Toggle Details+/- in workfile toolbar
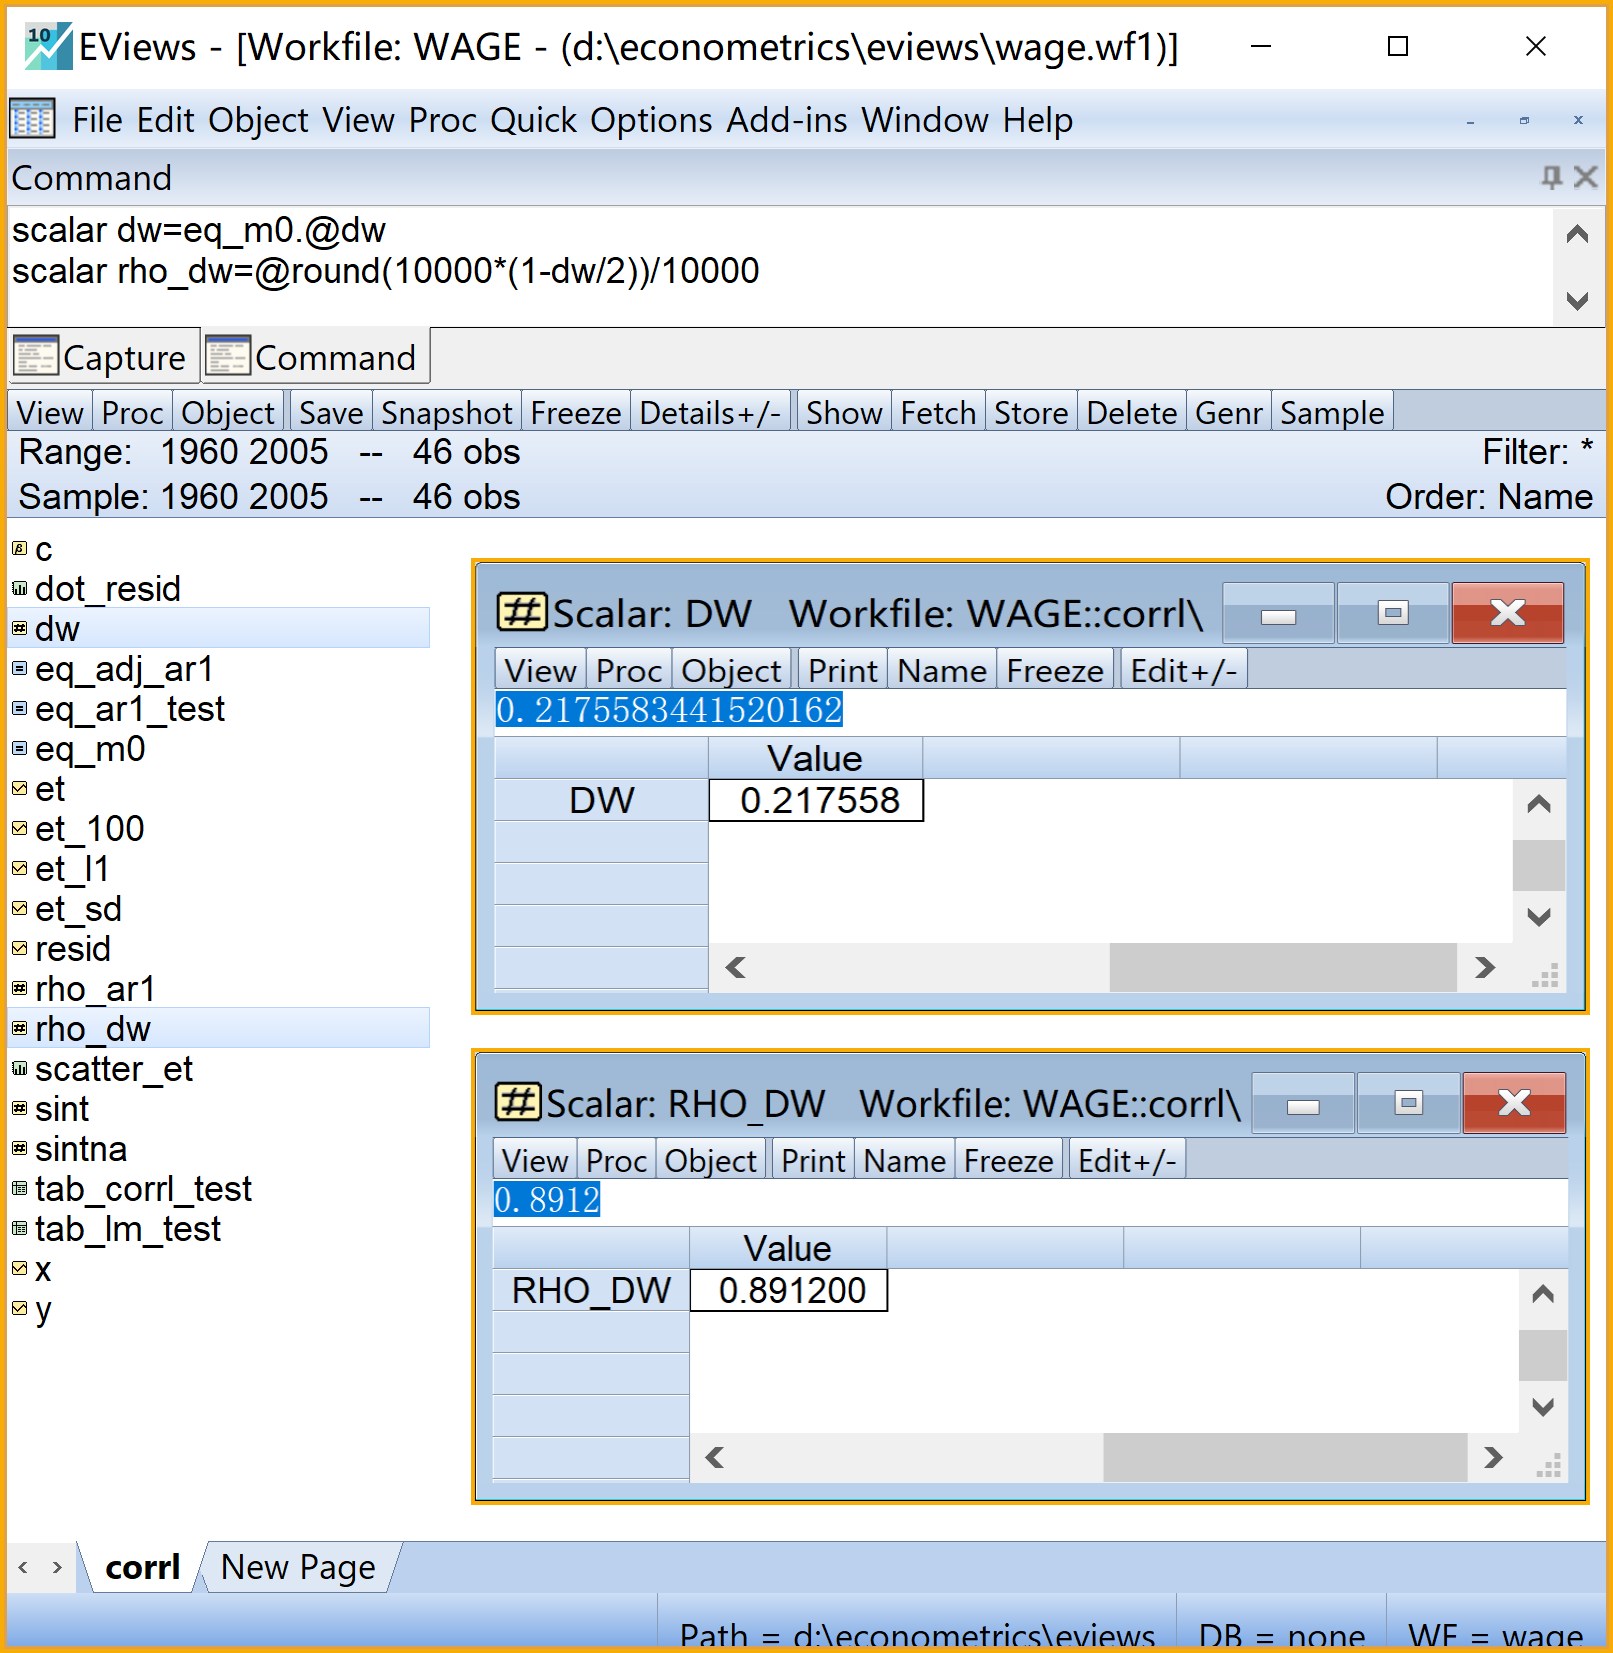 click(709, 412)
